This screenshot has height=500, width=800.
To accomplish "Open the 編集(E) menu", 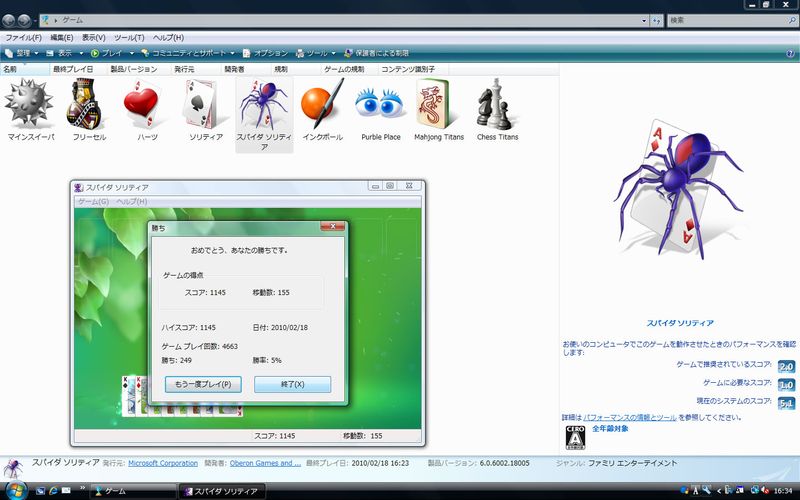I will [62, 38].
